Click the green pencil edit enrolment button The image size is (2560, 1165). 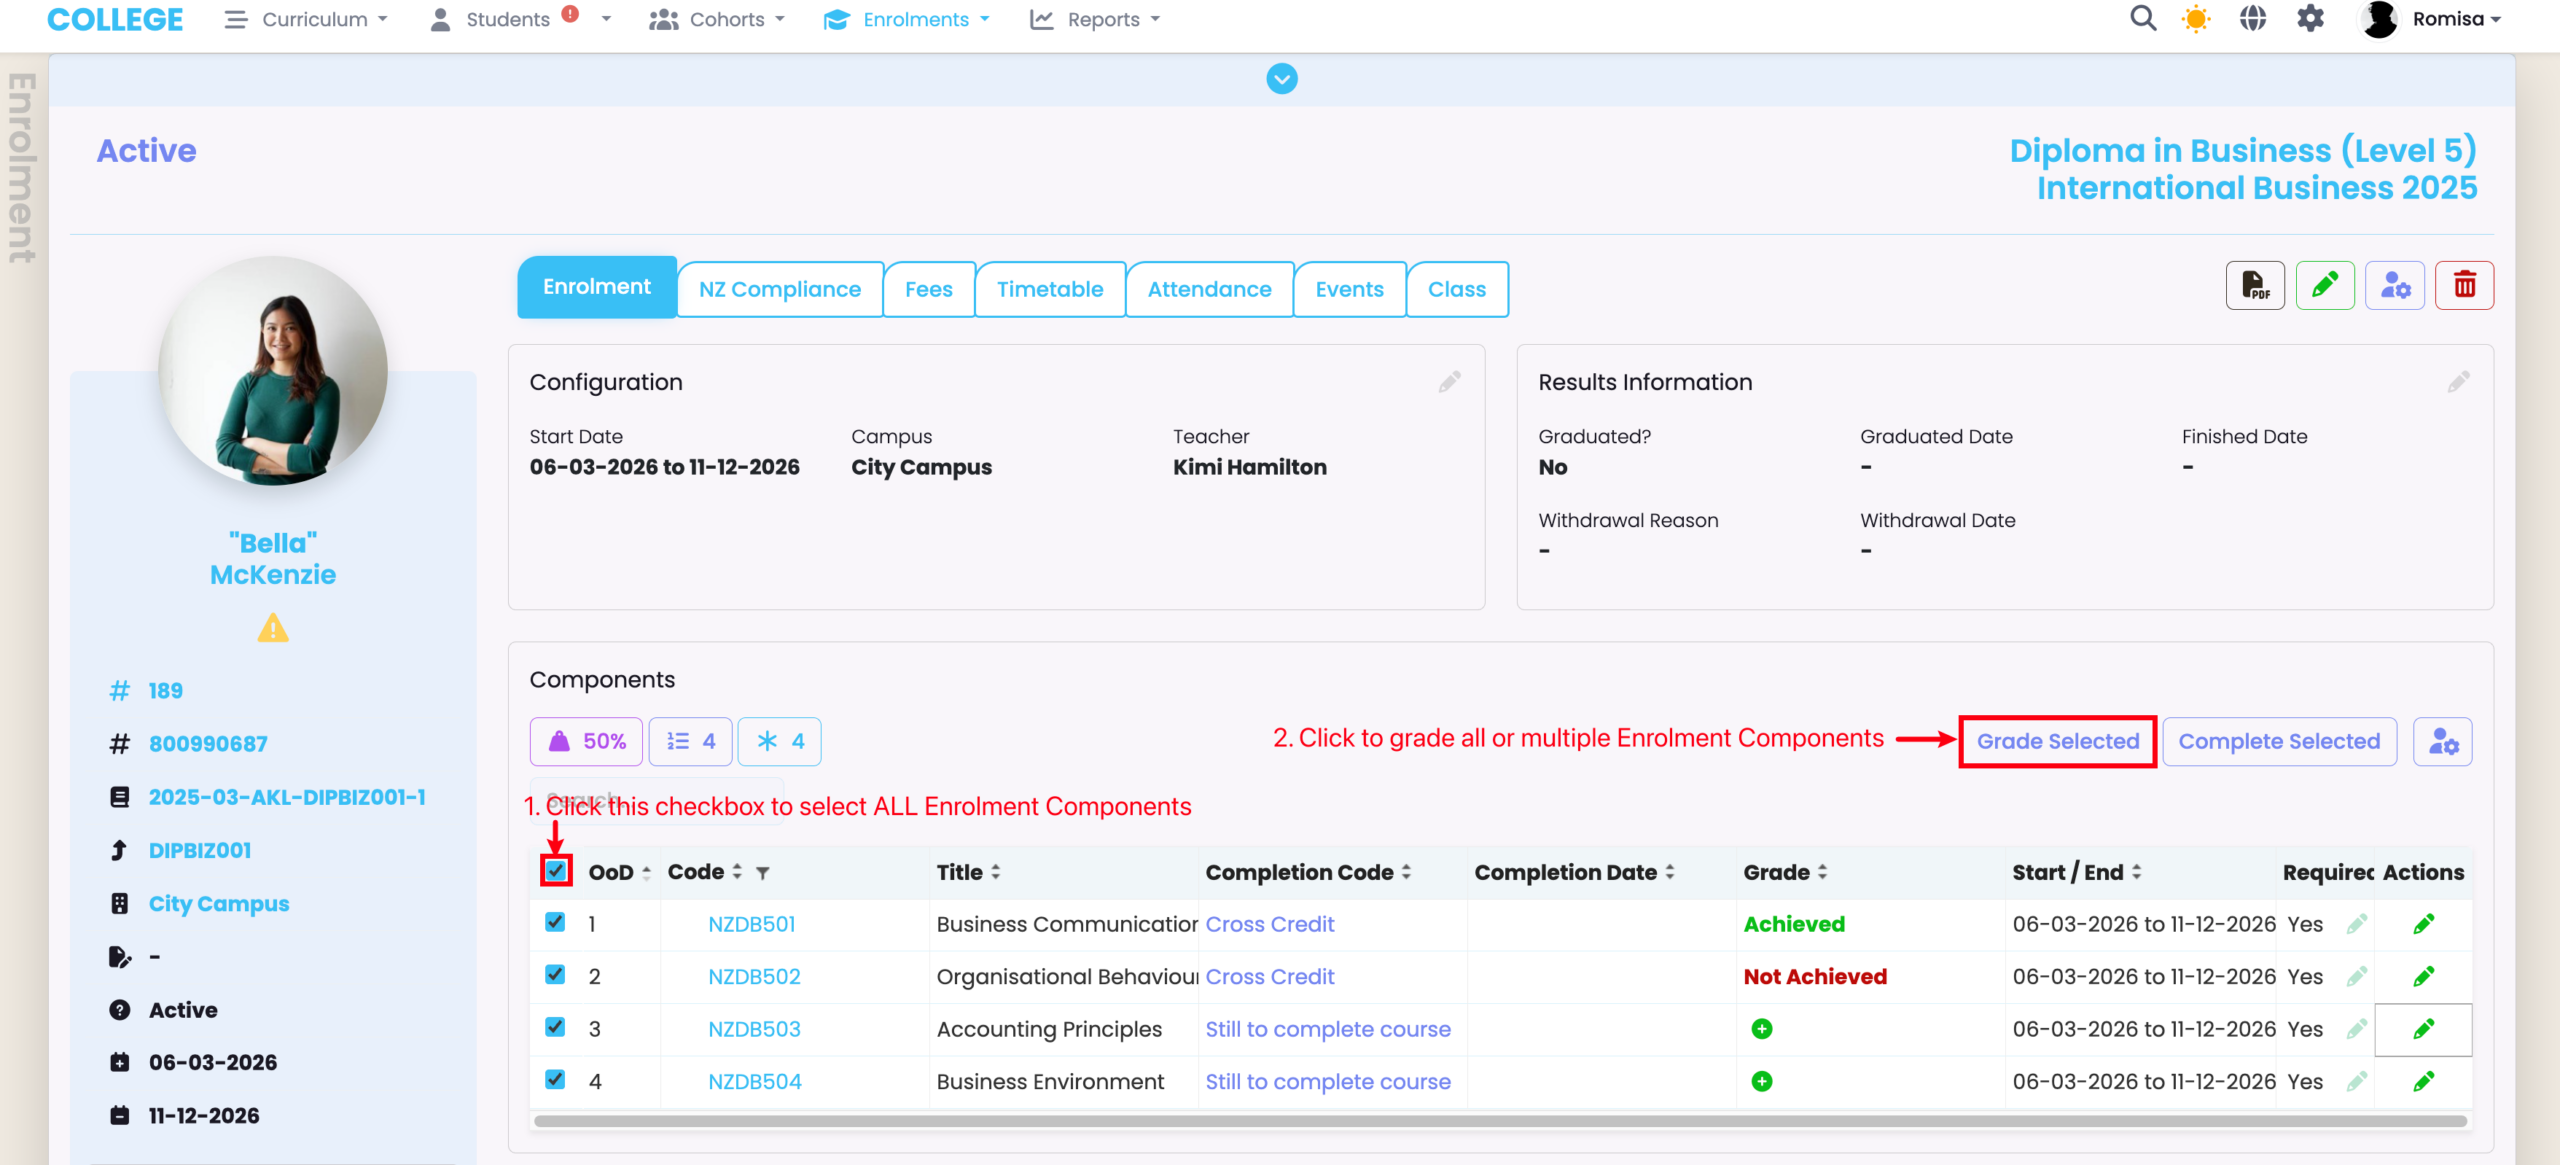[2324, 286]
